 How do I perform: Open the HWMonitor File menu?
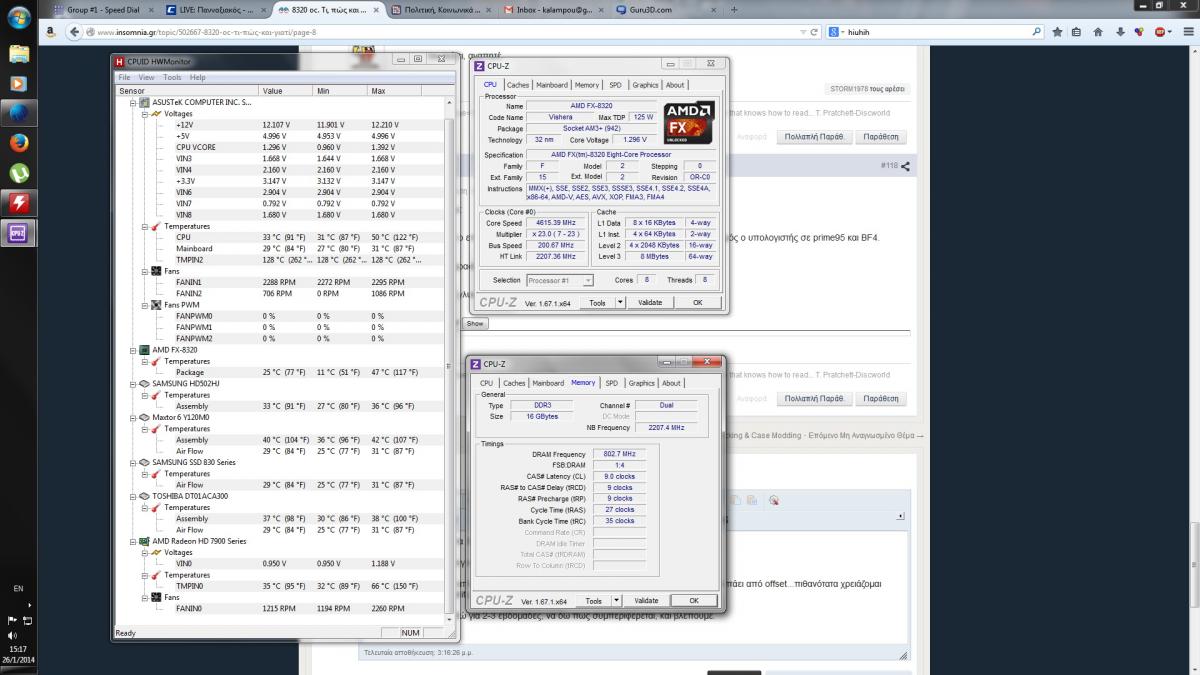point(124,77)
